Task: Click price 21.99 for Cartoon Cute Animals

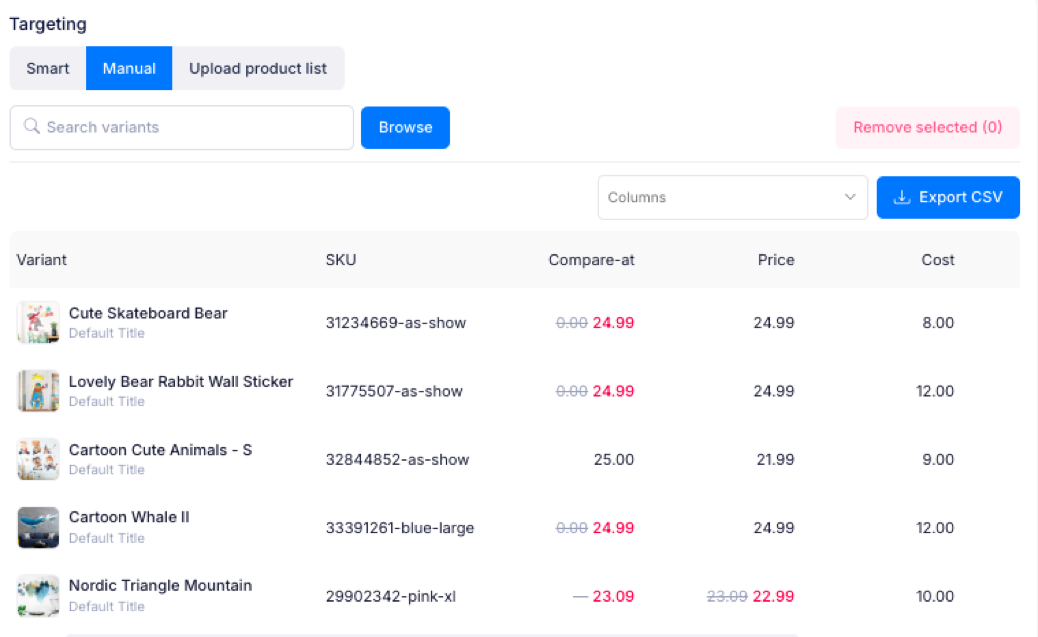Action: coord(775,460)
